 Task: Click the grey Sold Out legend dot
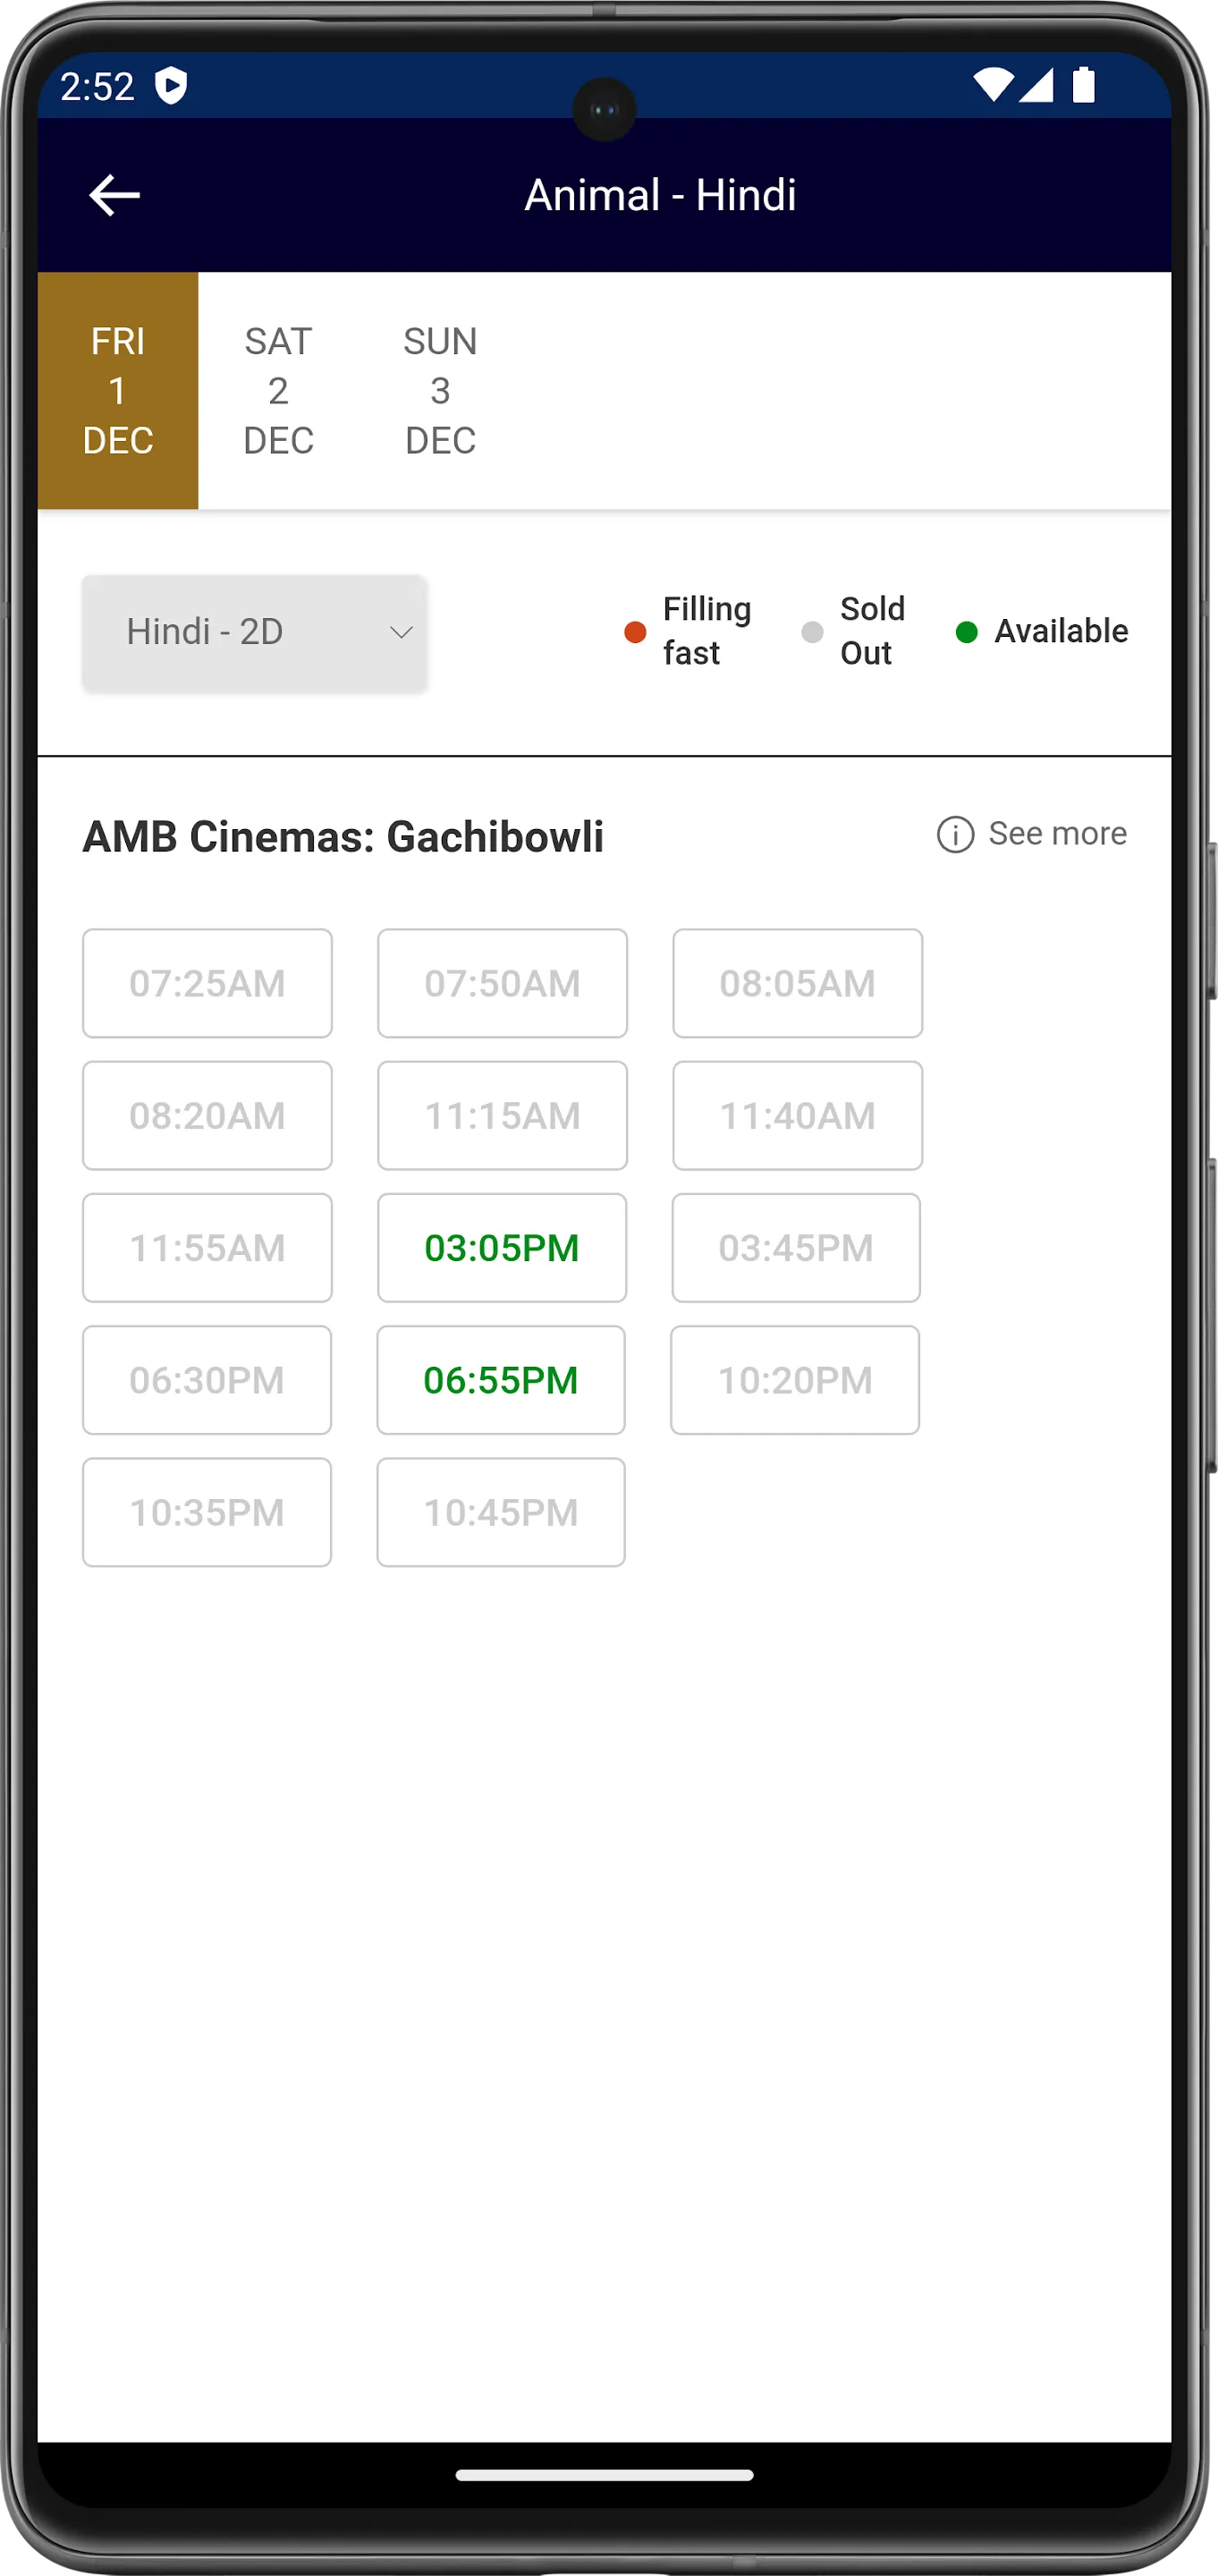click(812, 632)
